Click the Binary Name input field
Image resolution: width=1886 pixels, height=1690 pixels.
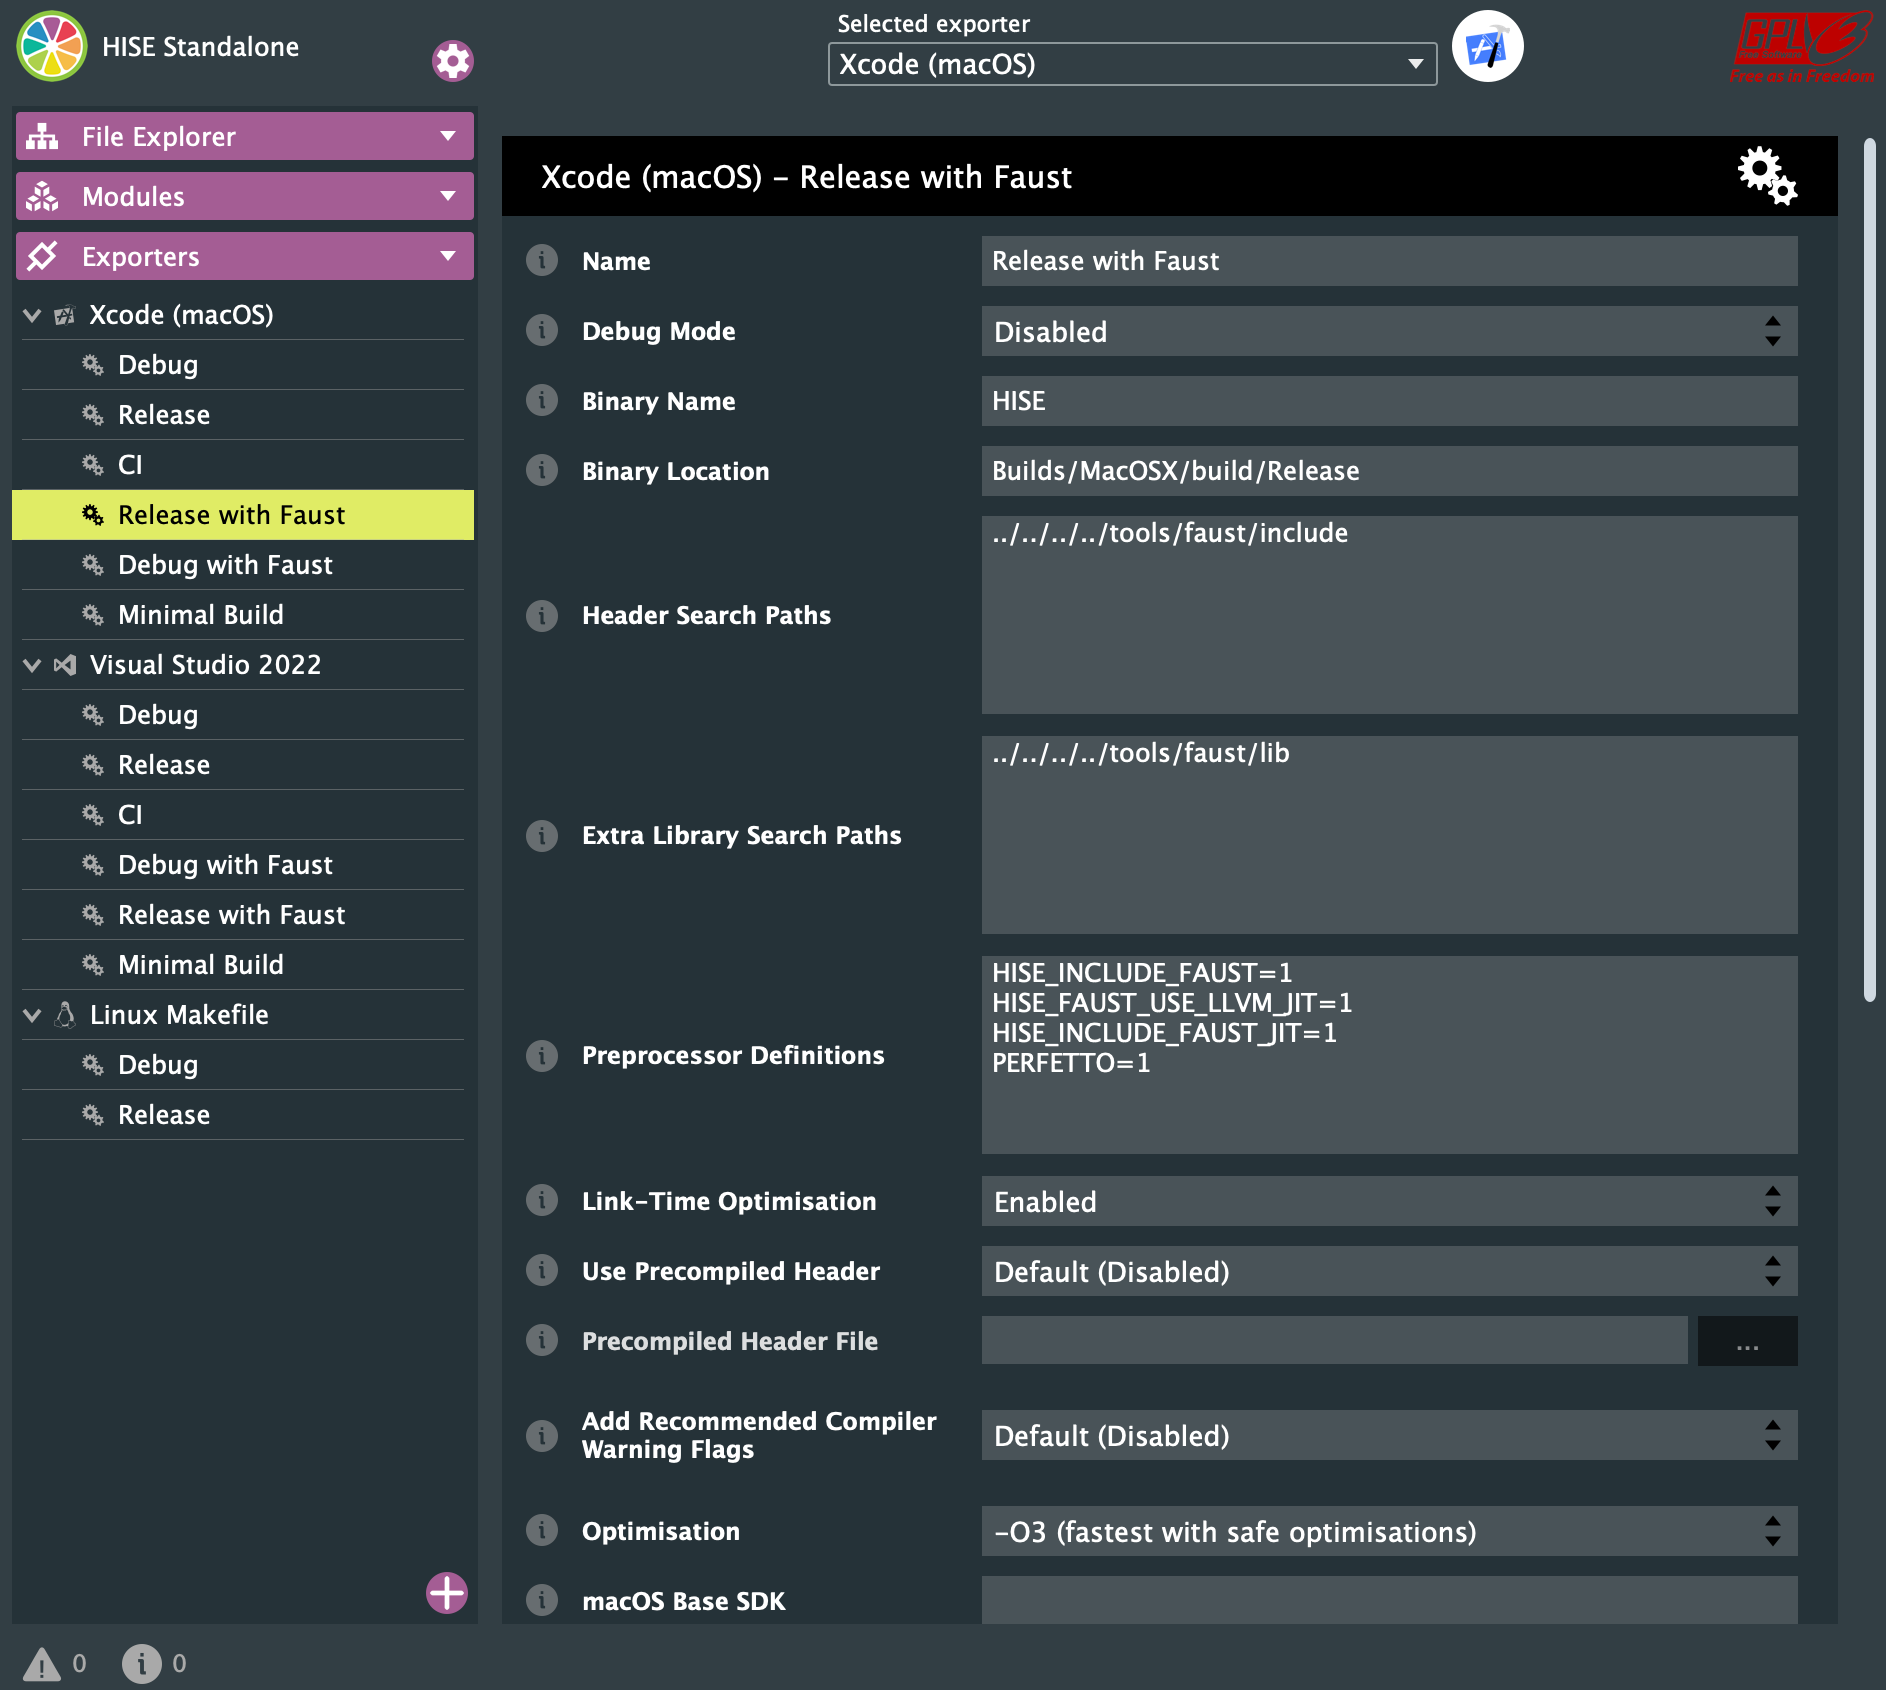click(1389, 401)
